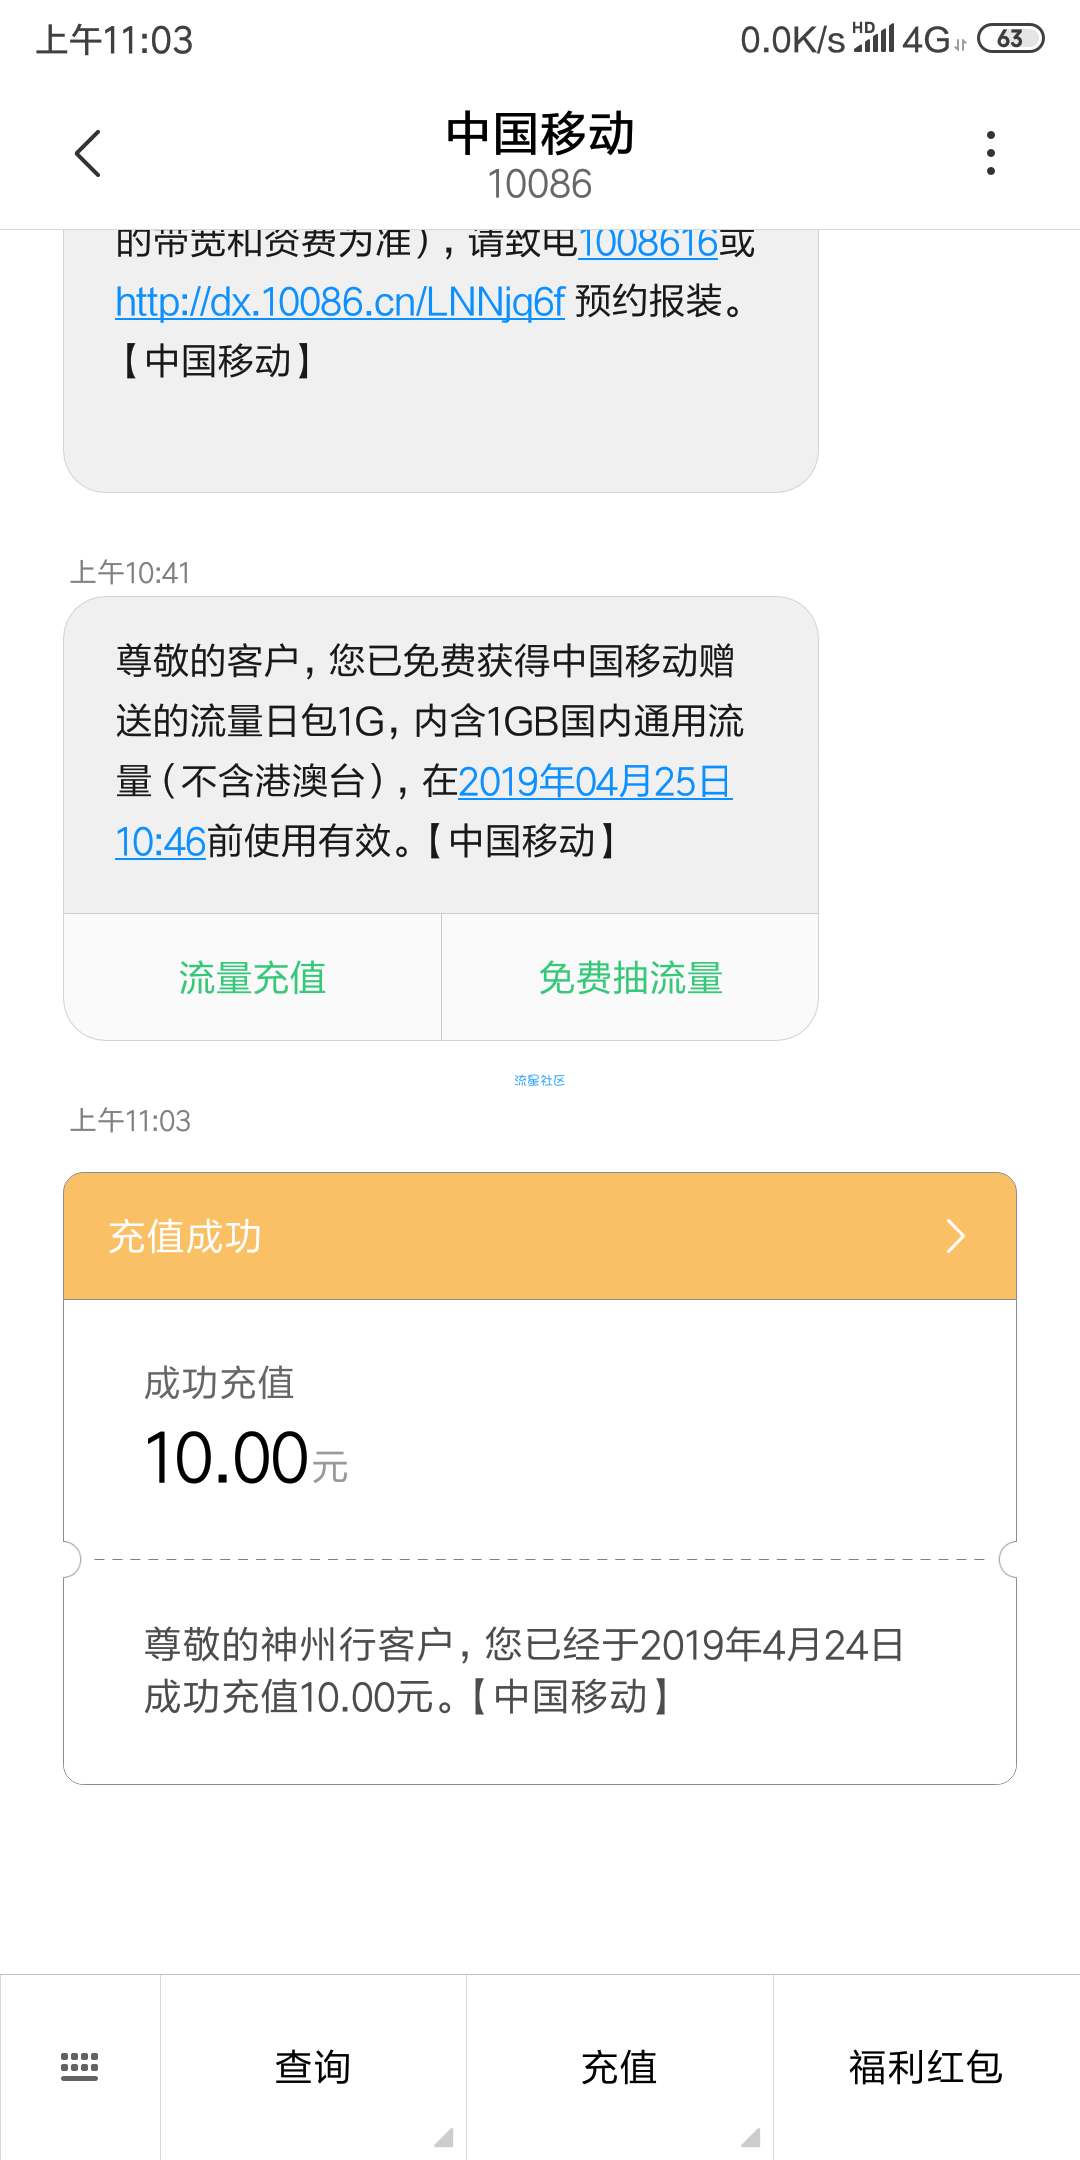The width and height of the screenshot is (1080, 2160).
Task: Open the dx.10086.cn link
Action: (x=340, y=301)
